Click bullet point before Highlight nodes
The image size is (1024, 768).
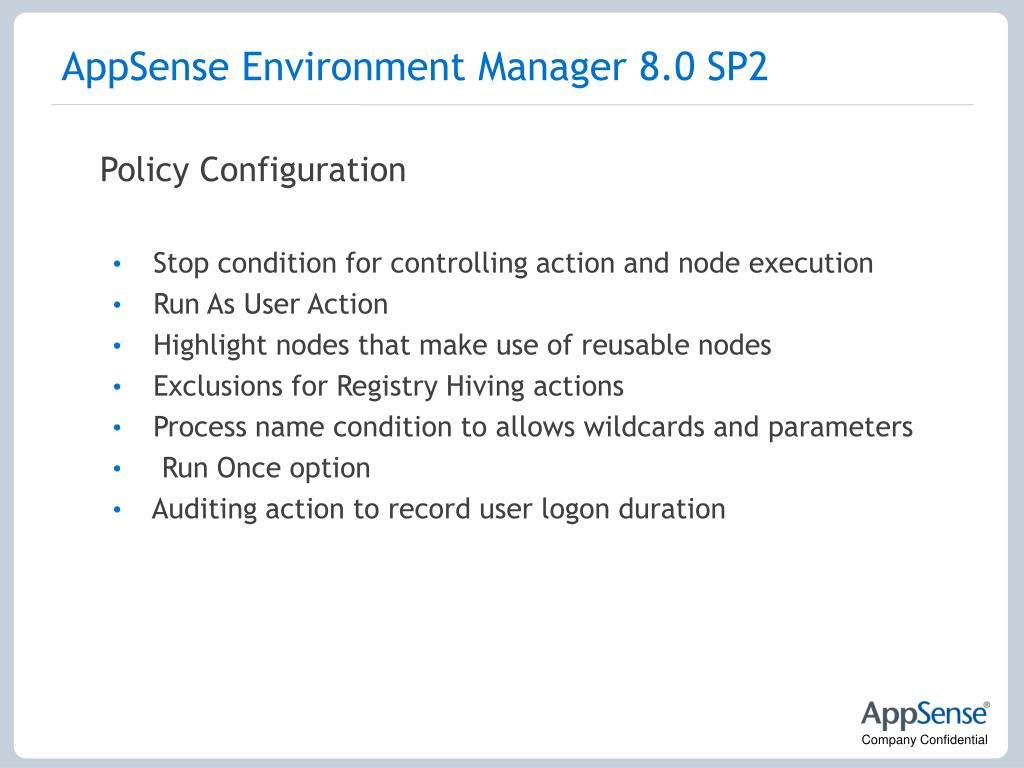click(x=117, y=346)
